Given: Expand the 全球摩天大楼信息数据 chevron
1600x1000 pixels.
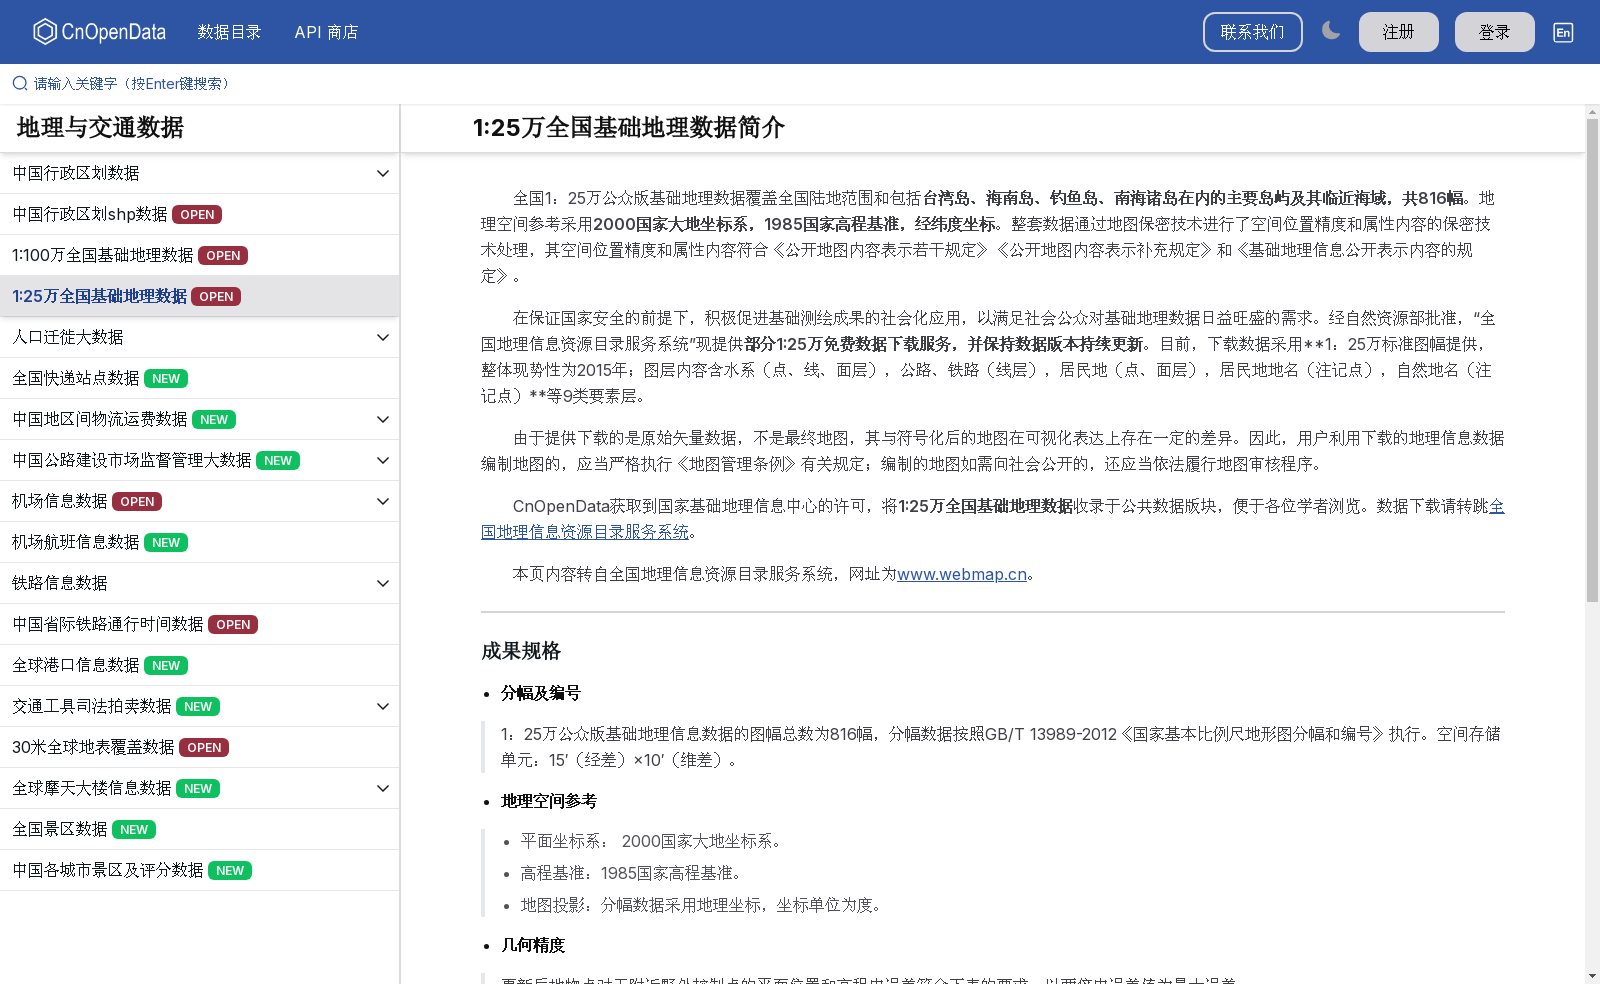Looking at the screenshot, I should (382, 788).
